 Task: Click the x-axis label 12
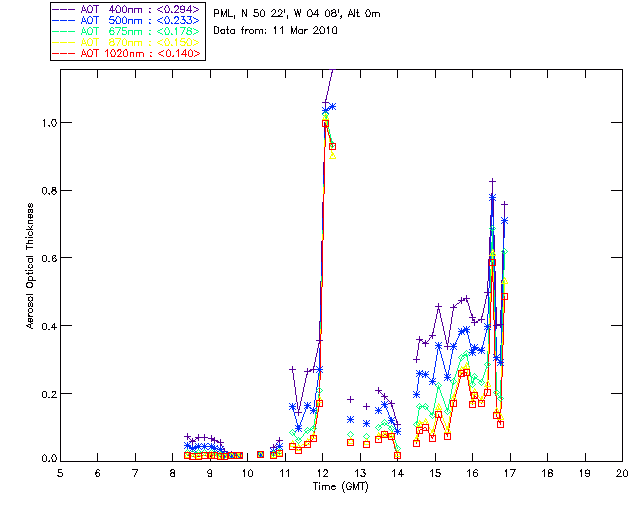tap(322, 473)
